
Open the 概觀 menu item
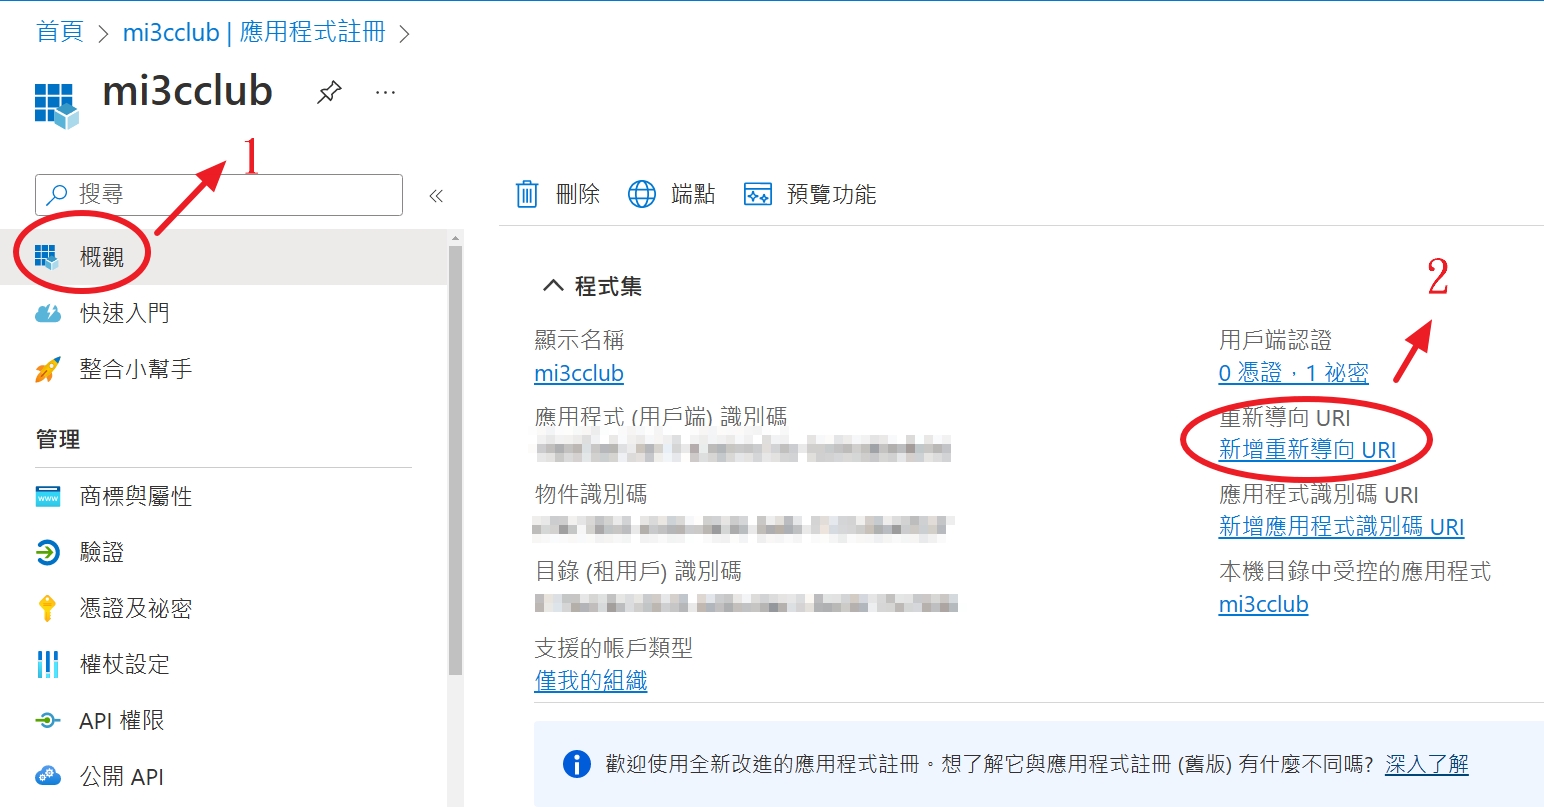223,257
